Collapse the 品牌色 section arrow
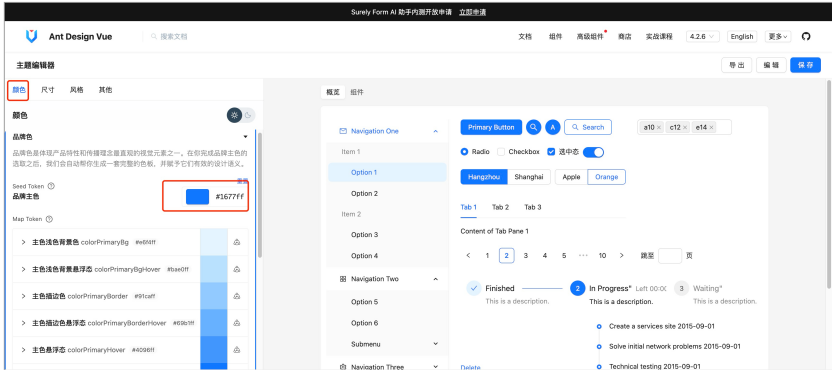The image size is (832, 370). pyautogui.click(x=245, y=137)
